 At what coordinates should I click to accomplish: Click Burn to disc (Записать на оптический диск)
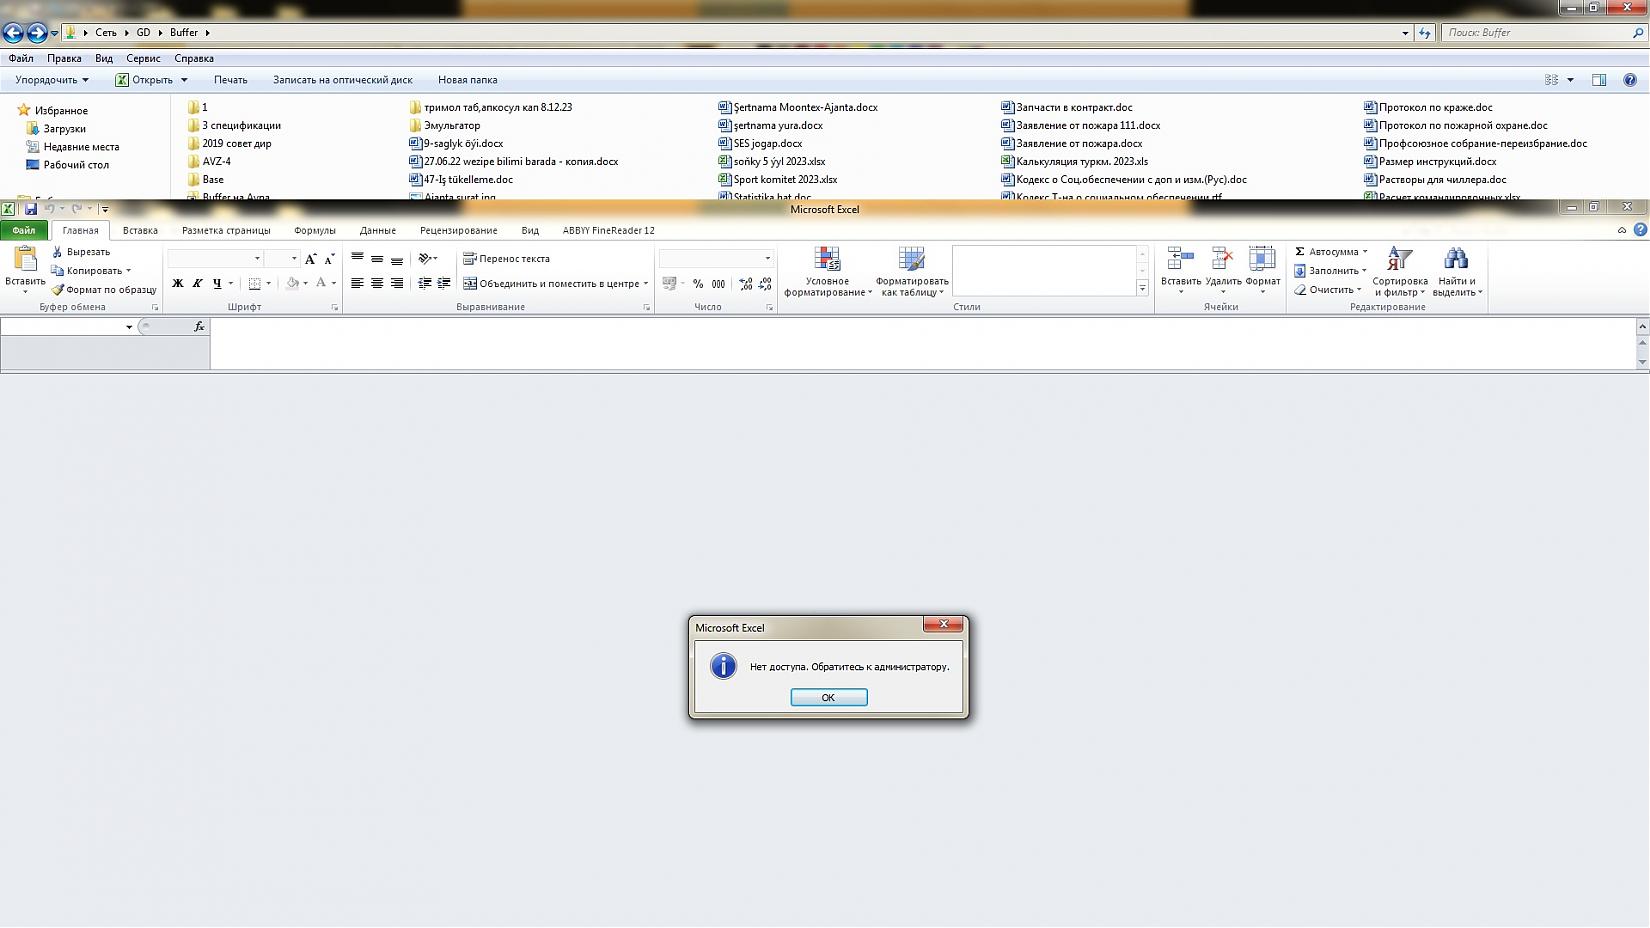(x=343, y=80)
